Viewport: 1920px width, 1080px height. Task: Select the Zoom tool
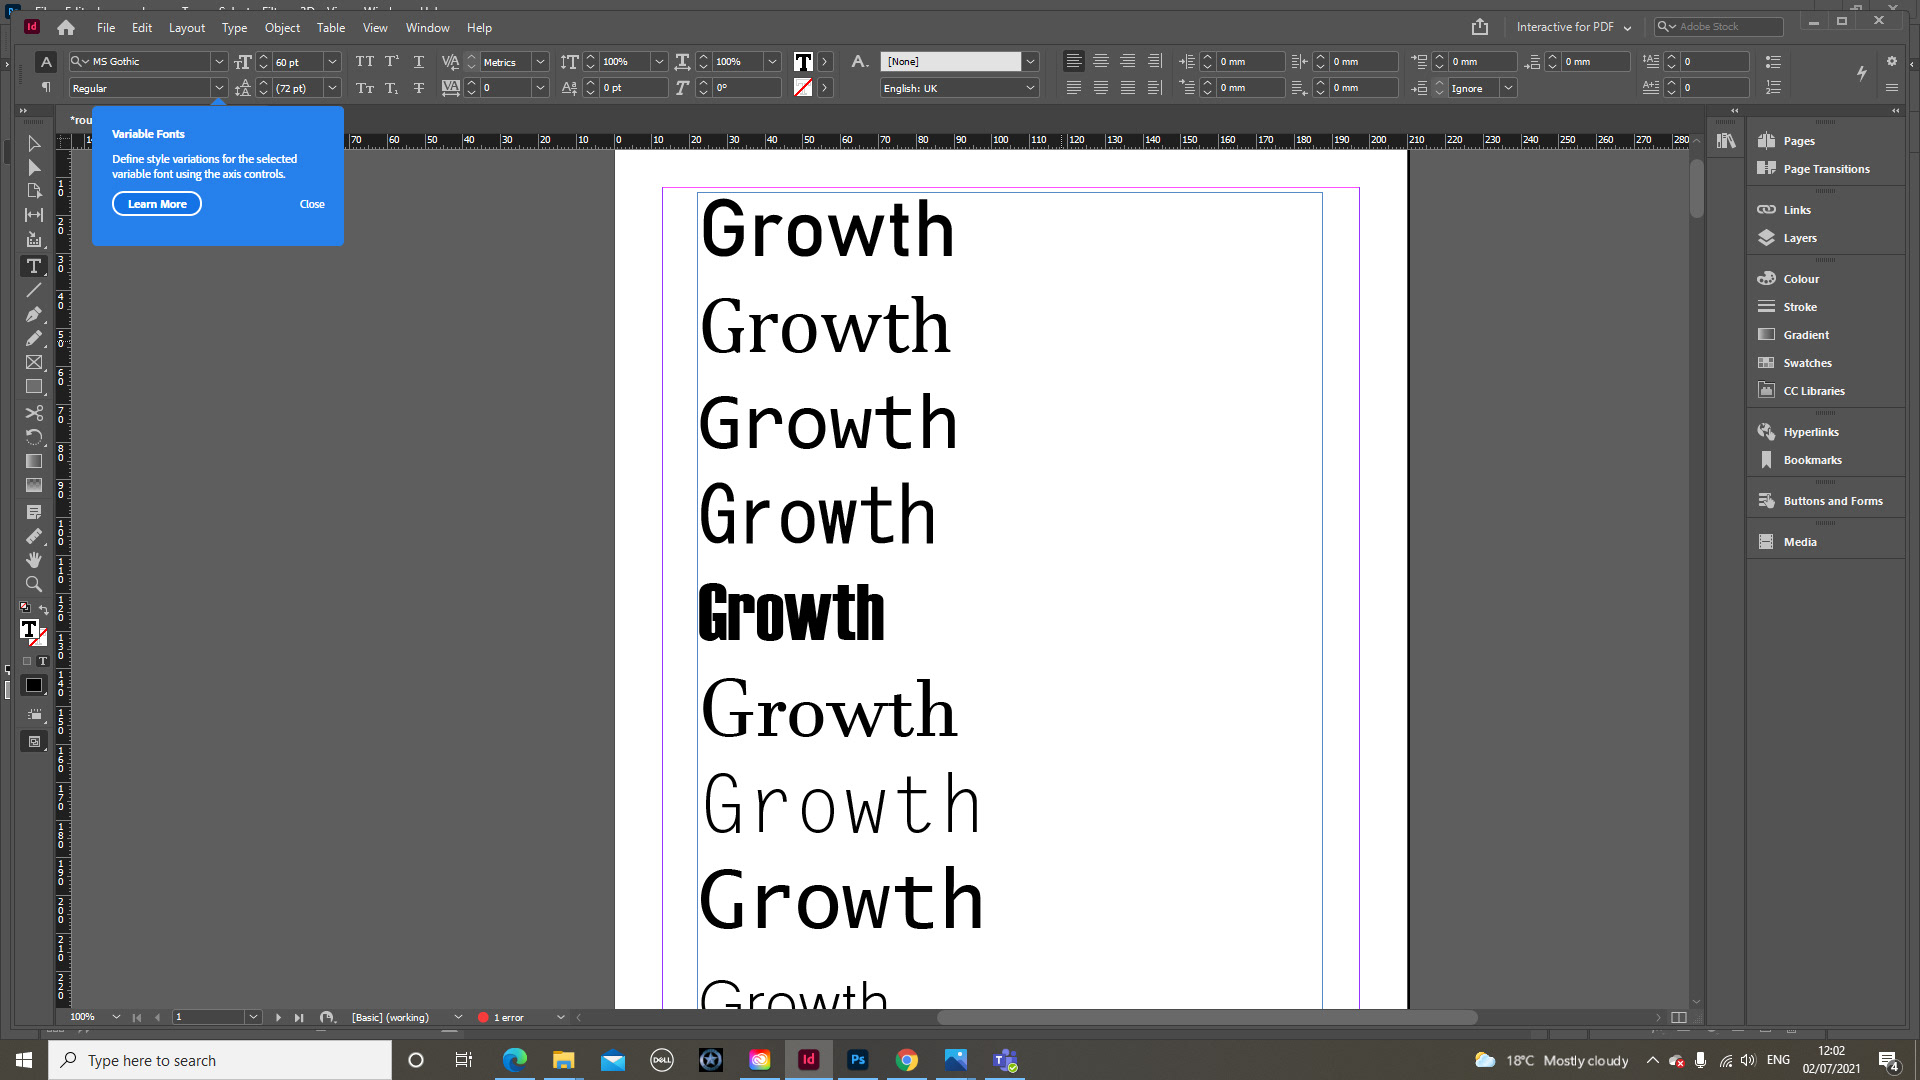coord(33,584)
